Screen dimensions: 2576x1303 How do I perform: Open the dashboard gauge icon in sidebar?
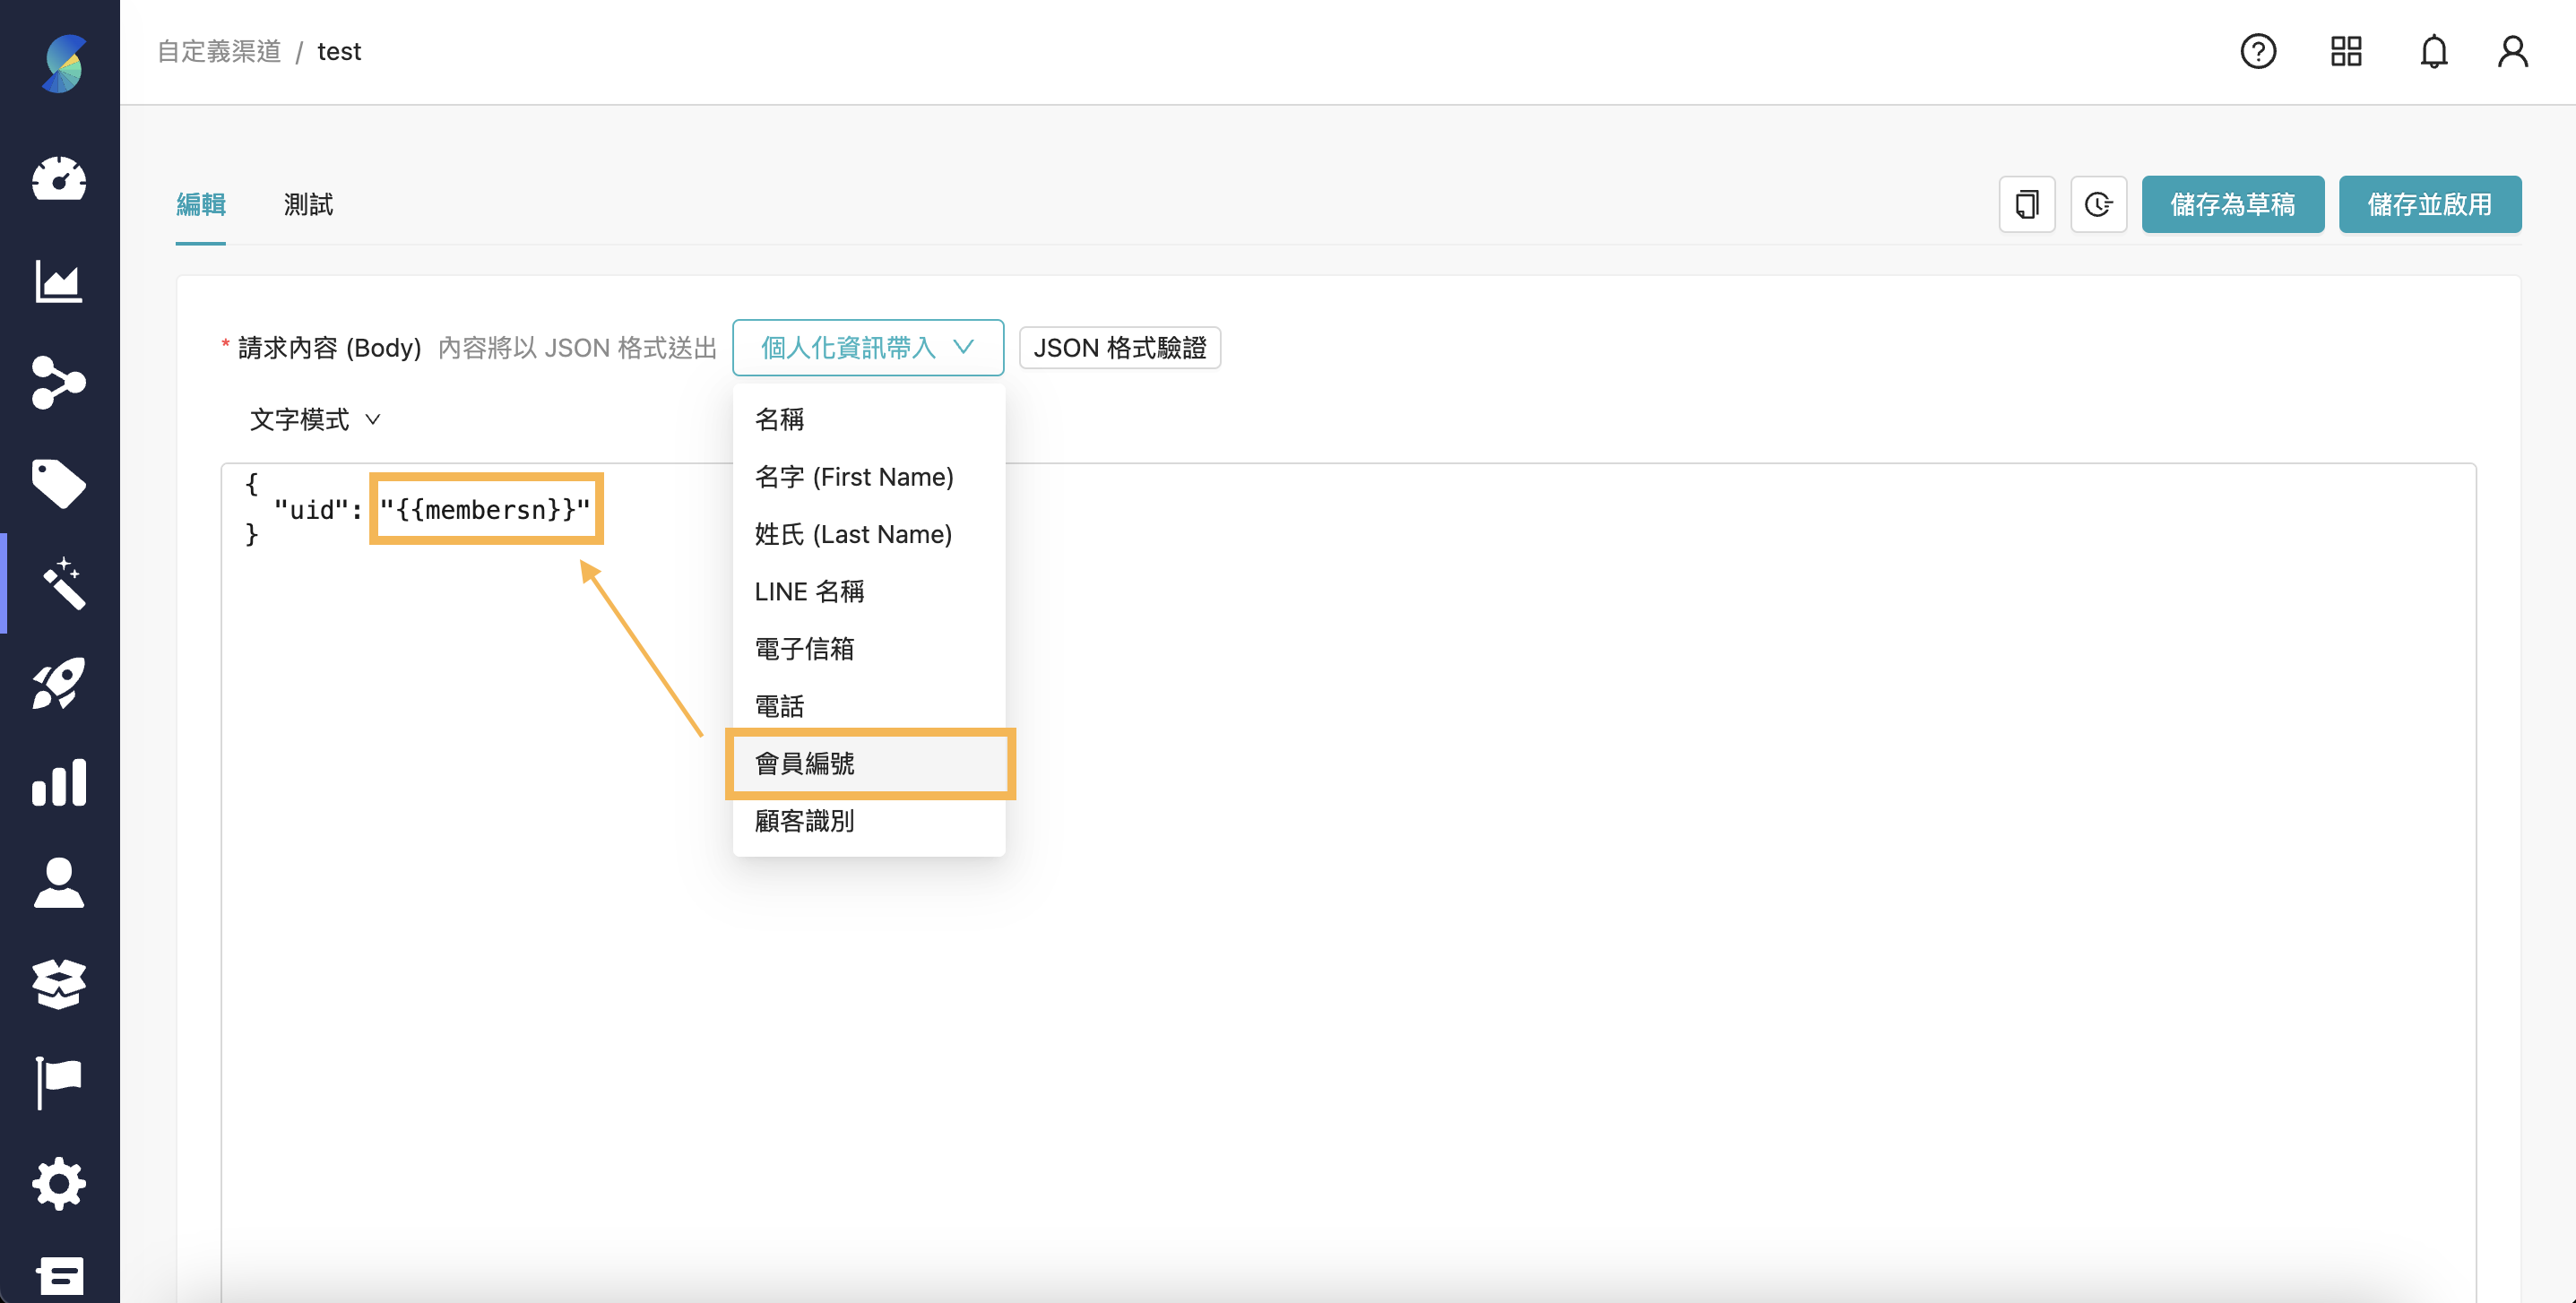59,180
